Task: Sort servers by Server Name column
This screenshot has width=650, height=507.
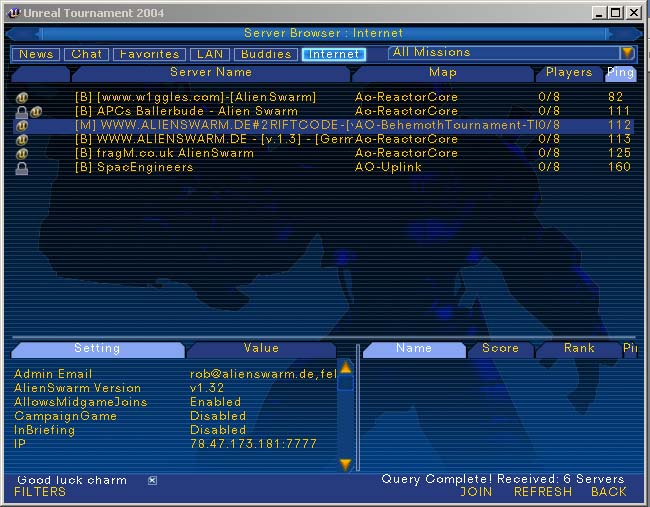Action: click(211, 73)
